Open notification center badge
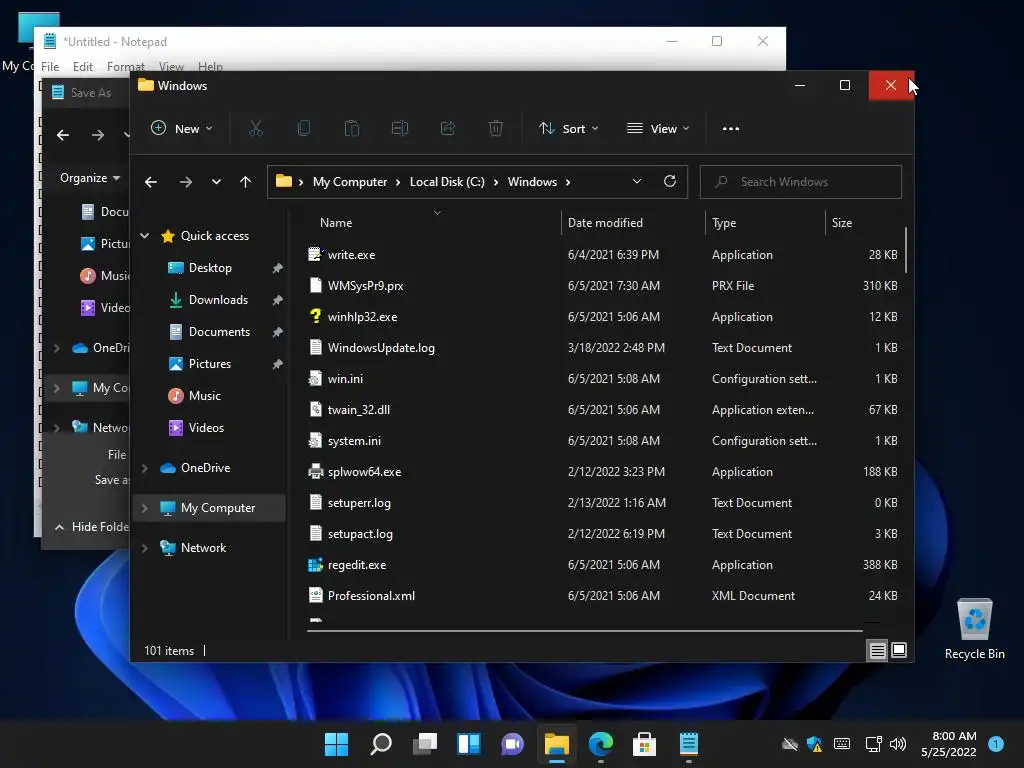 (x=996, y=744)
